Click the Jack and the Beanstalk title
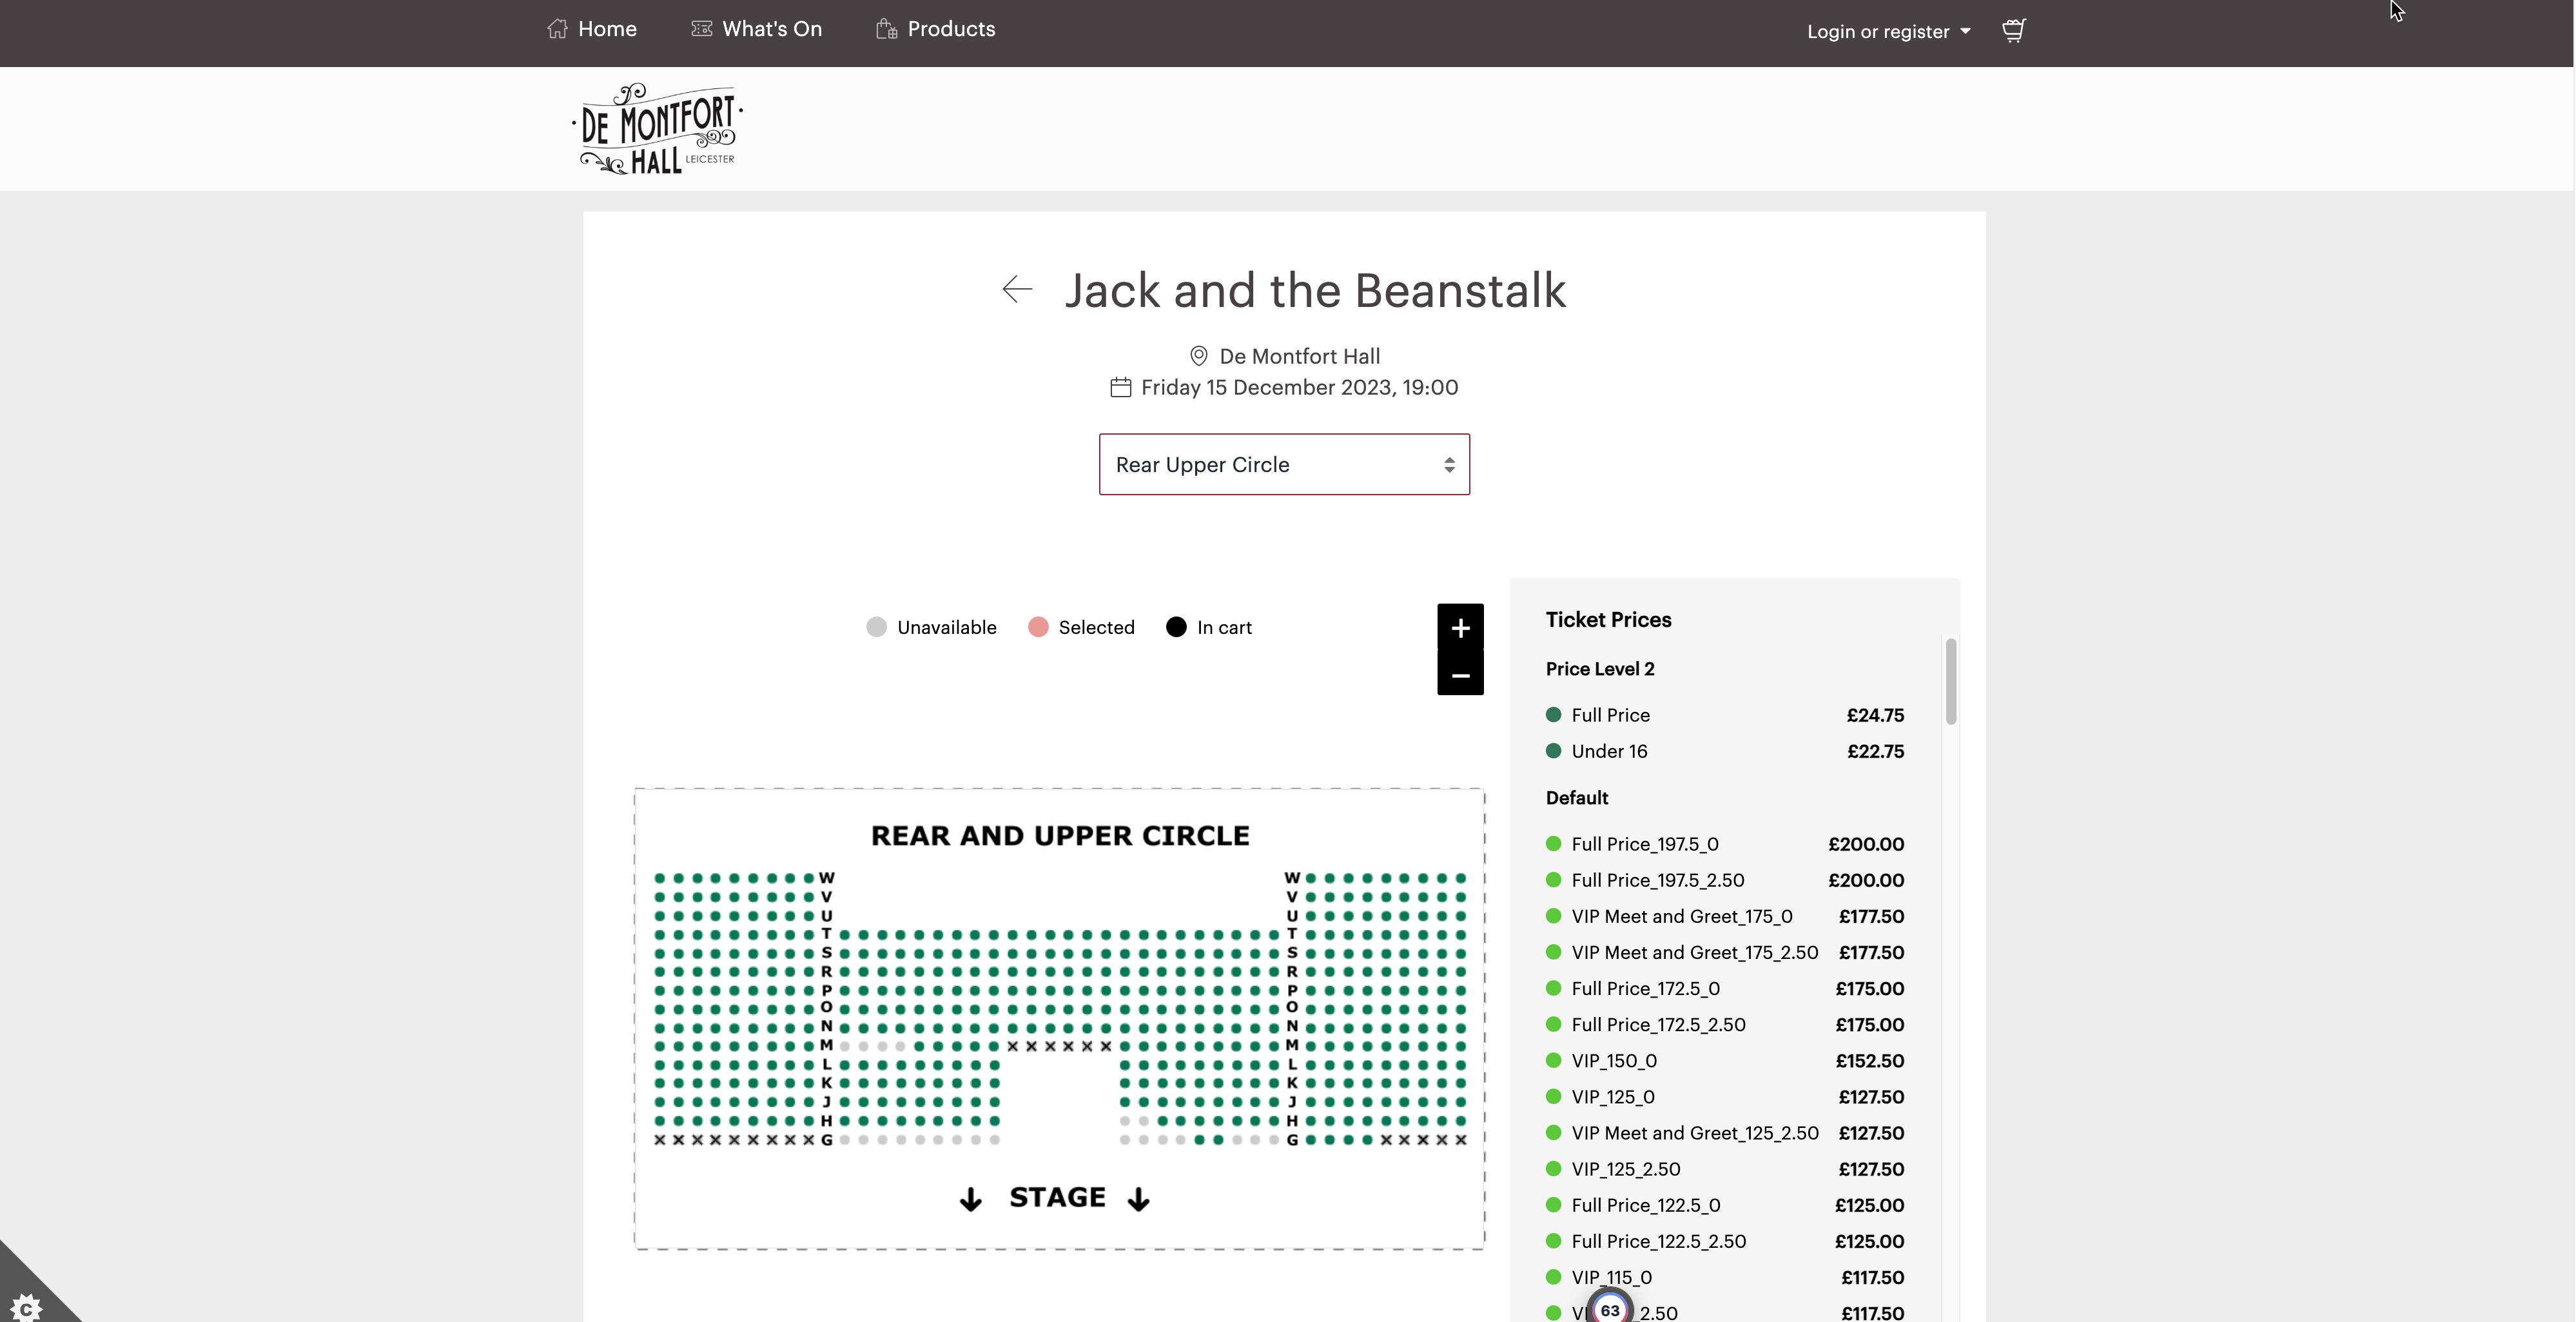 [1315, 290]
